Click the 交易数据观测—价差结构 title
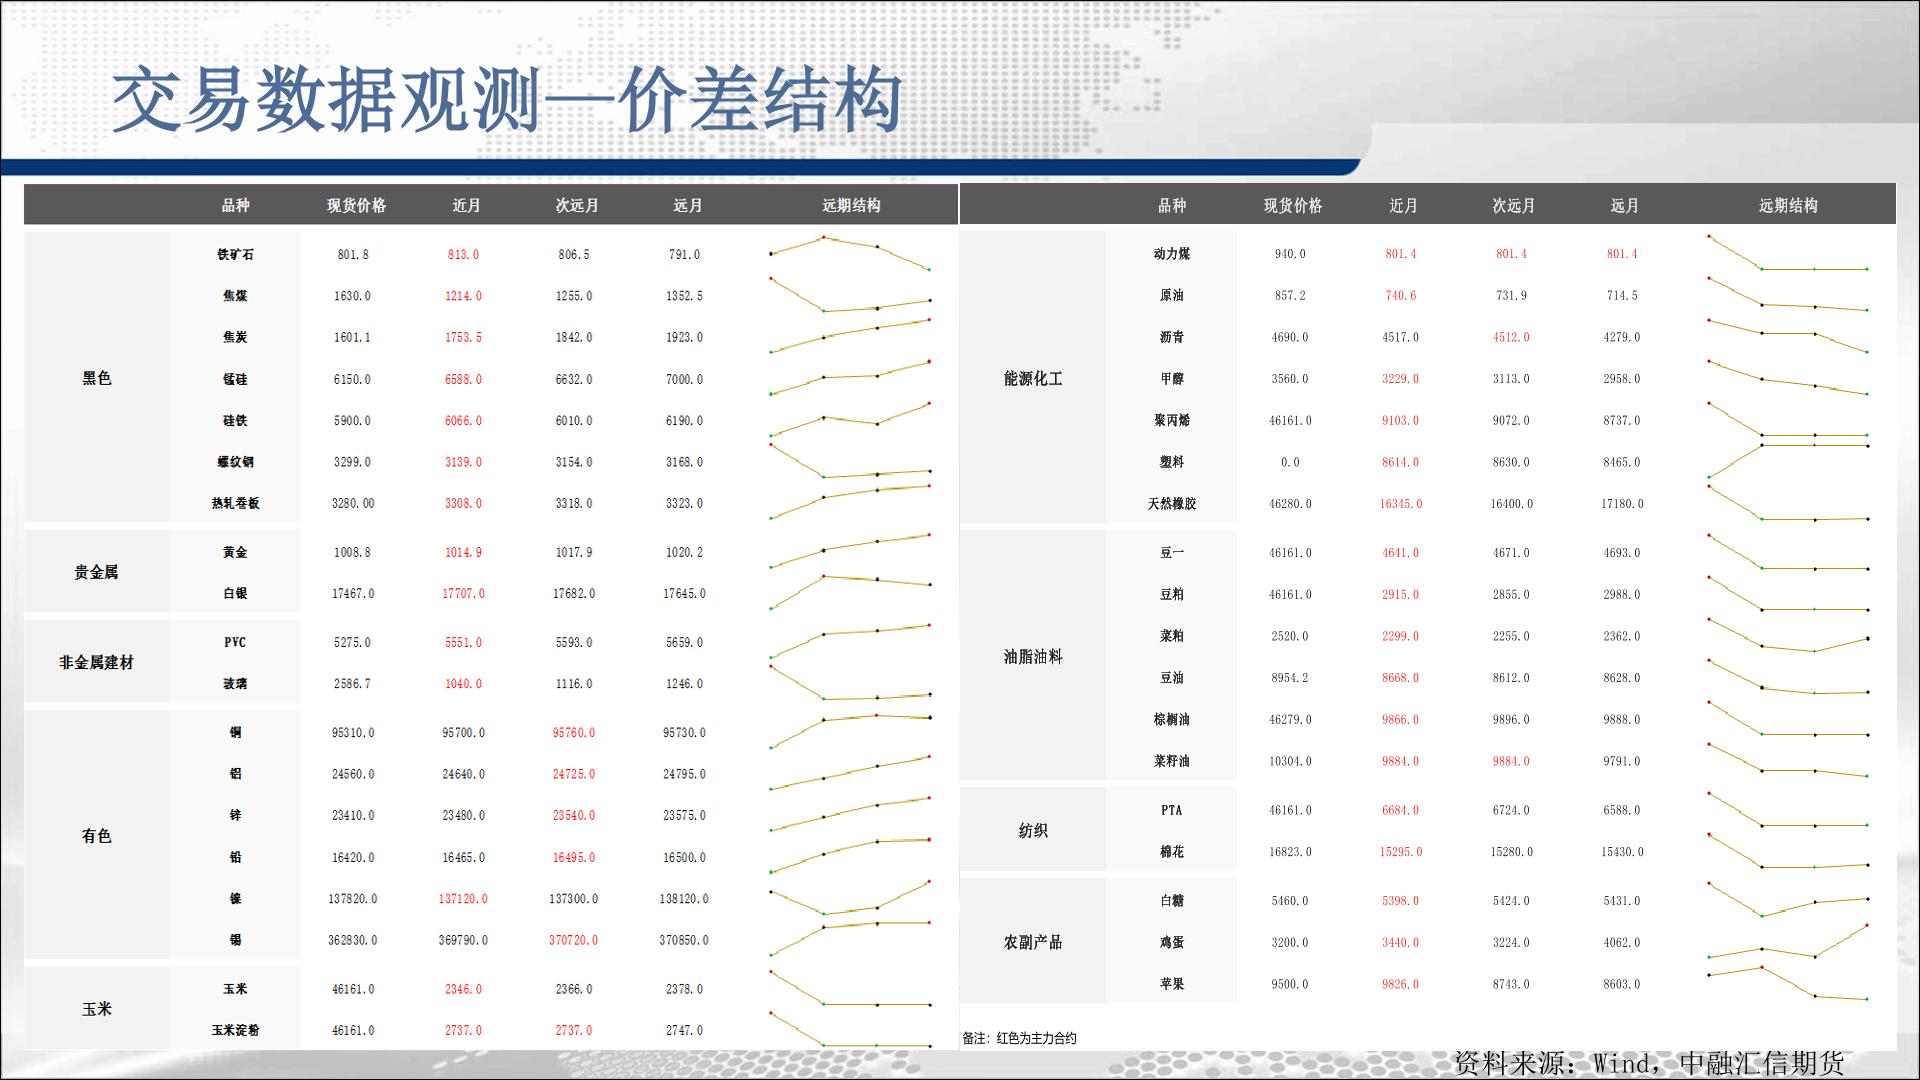The width and height of the screenshot is (1920, 1080). click(x=507, y=101)
